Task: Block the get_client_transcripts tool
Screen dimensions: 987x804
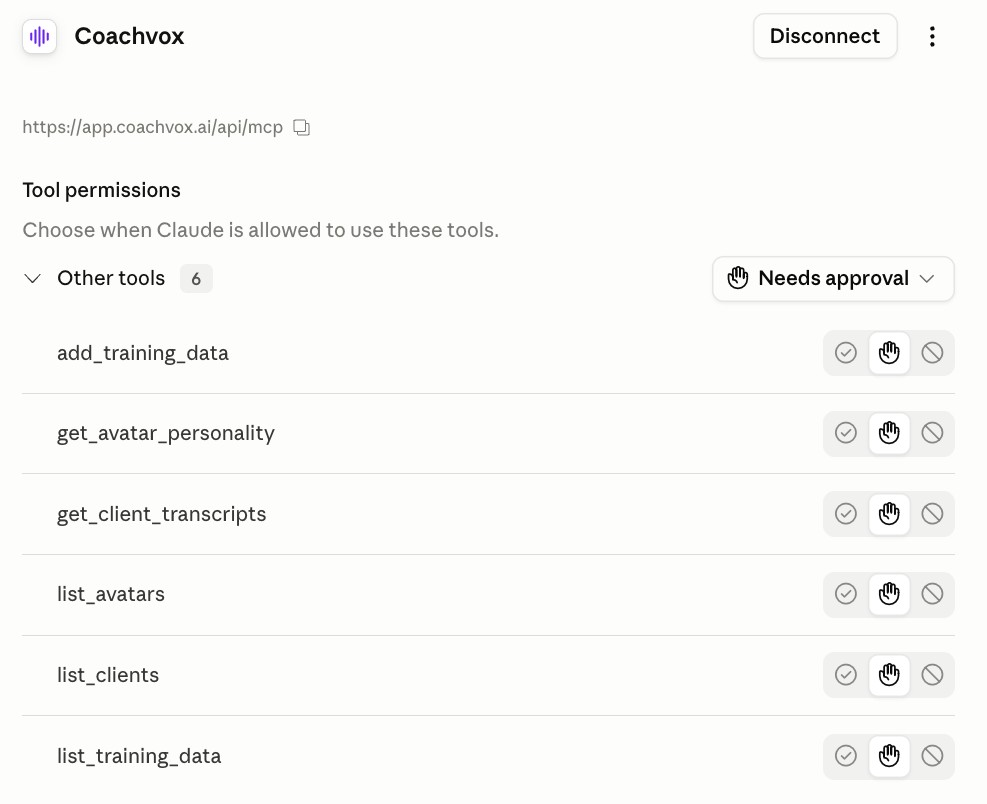Action: (932, 514)
